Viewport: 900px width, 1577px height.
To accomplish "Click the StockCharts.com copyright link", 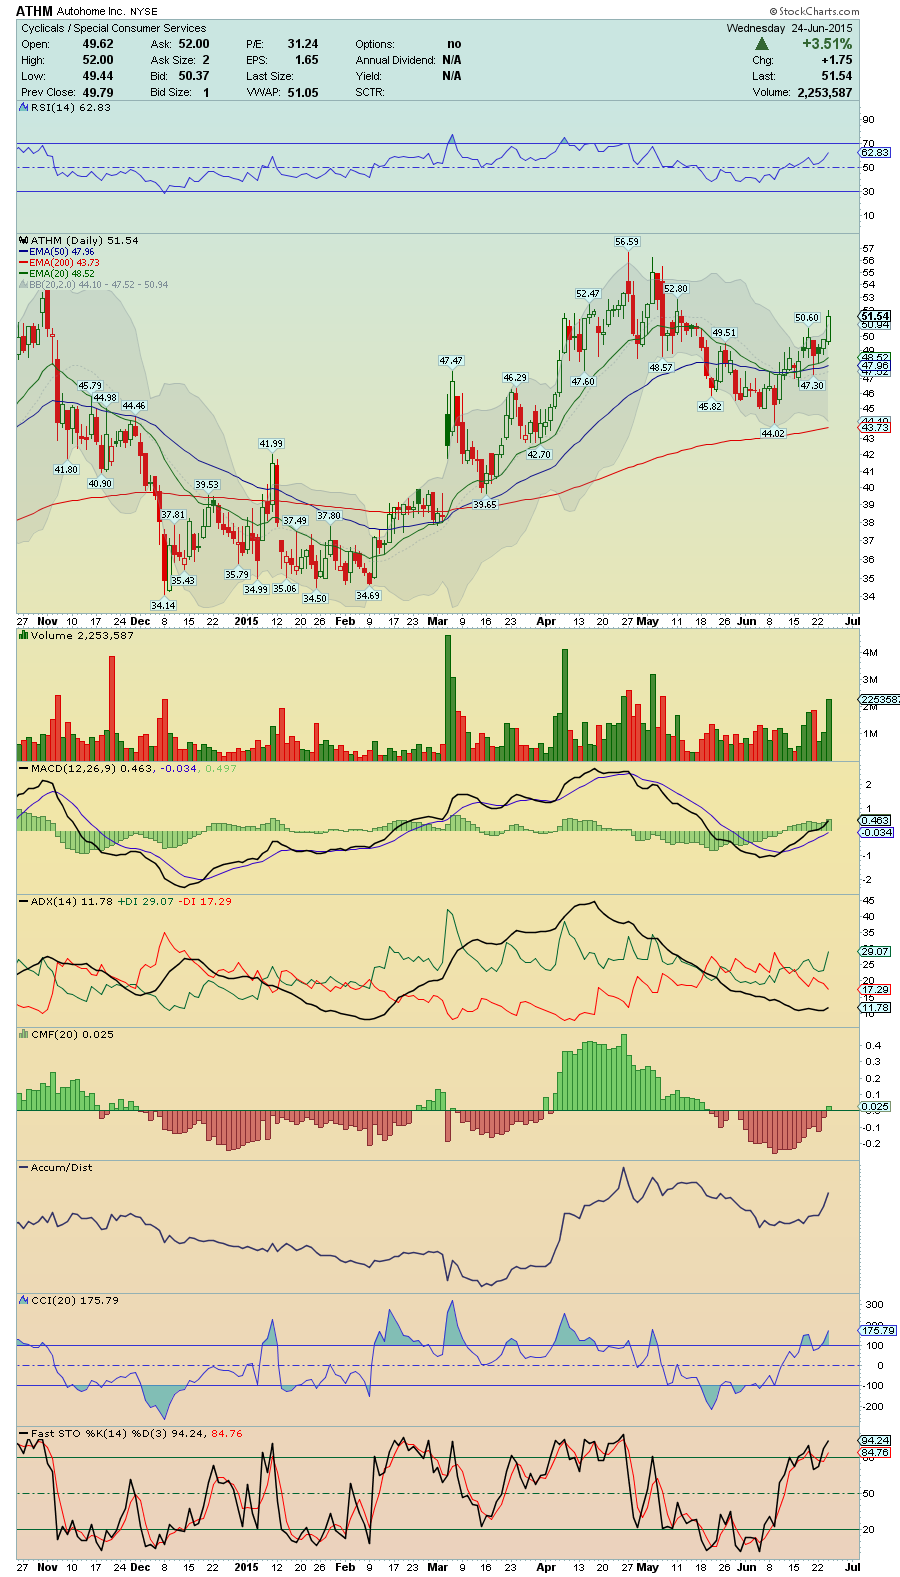I will click(x=815, y=12).
